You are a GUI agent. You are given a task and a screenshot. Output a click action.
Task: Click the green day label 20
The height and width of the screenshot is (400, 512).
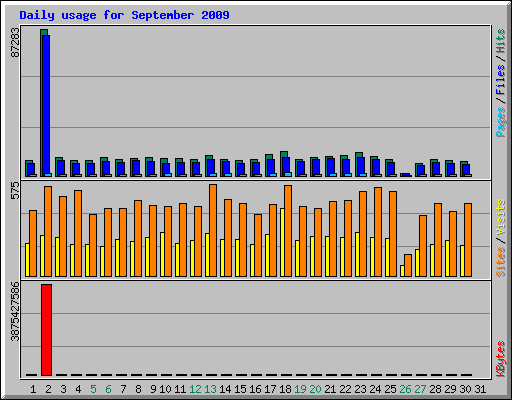(x=315, y=389)
